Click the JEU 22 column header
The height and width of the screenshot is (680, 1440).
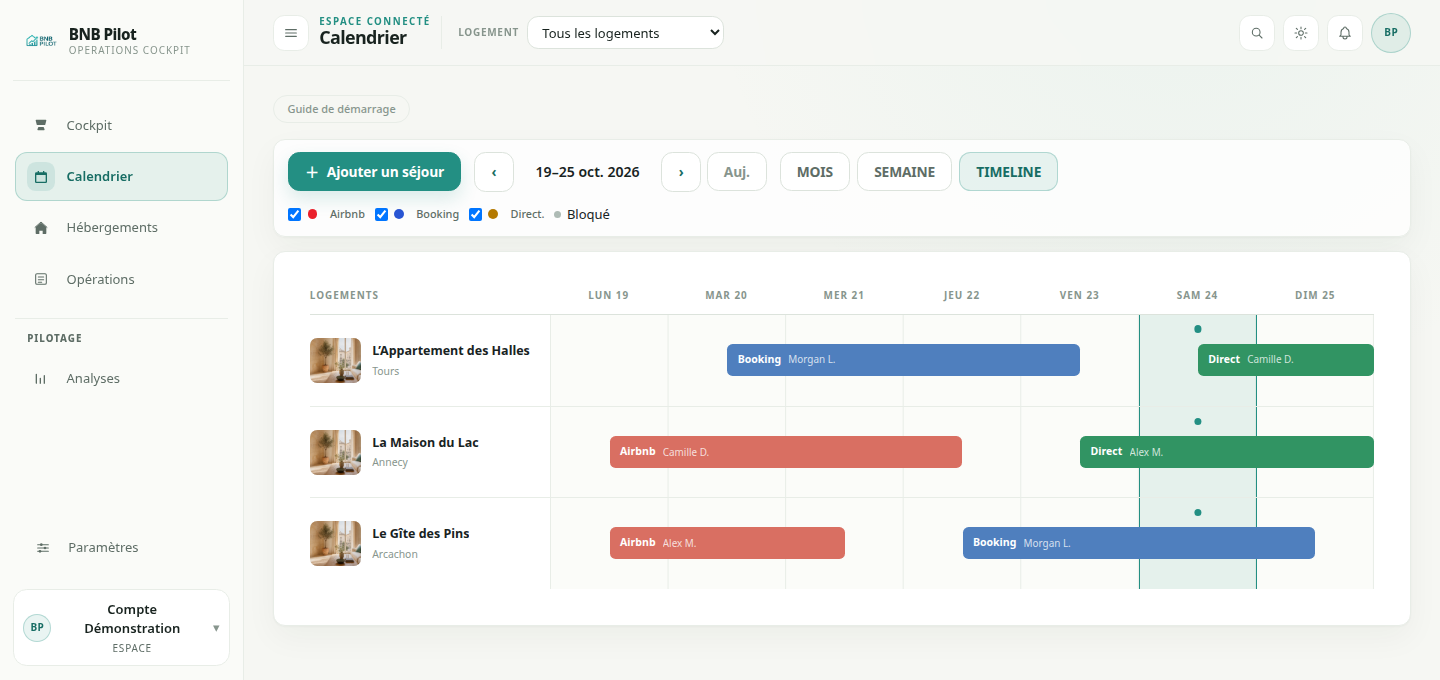tap(961, 295)
